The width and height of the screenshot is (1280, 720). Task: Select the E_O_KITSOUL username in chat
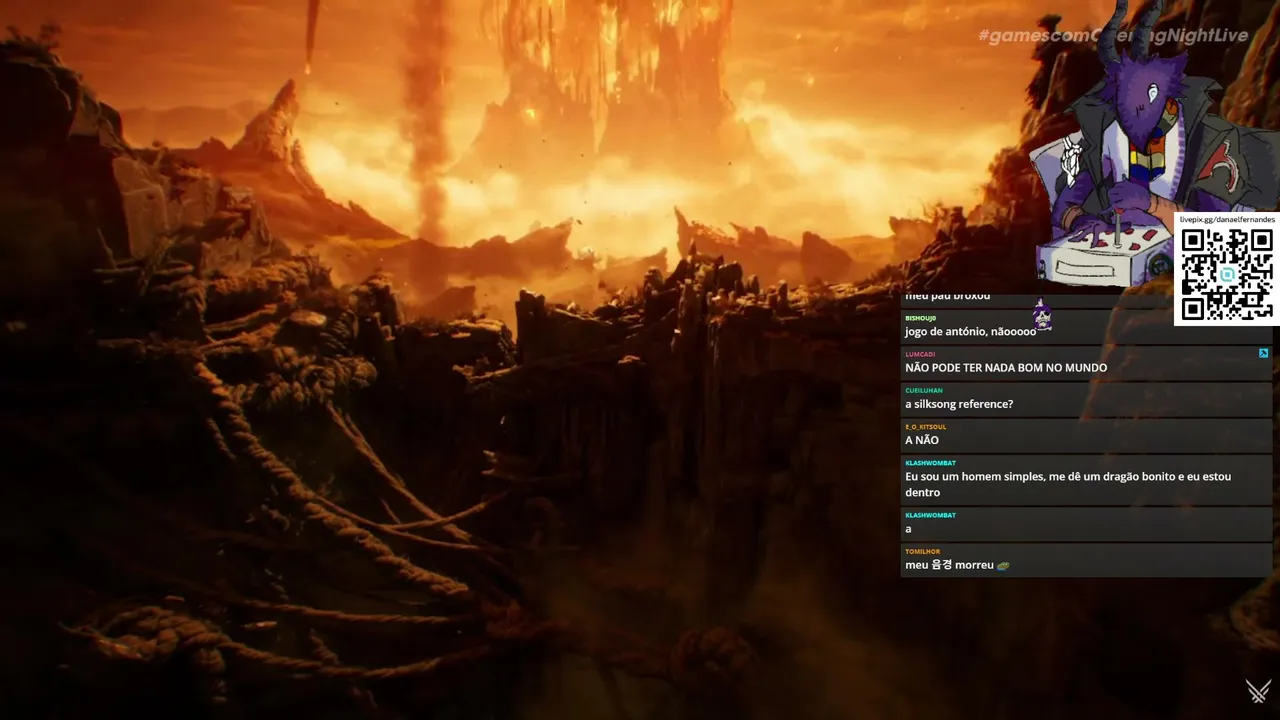(x=925, y=427)
